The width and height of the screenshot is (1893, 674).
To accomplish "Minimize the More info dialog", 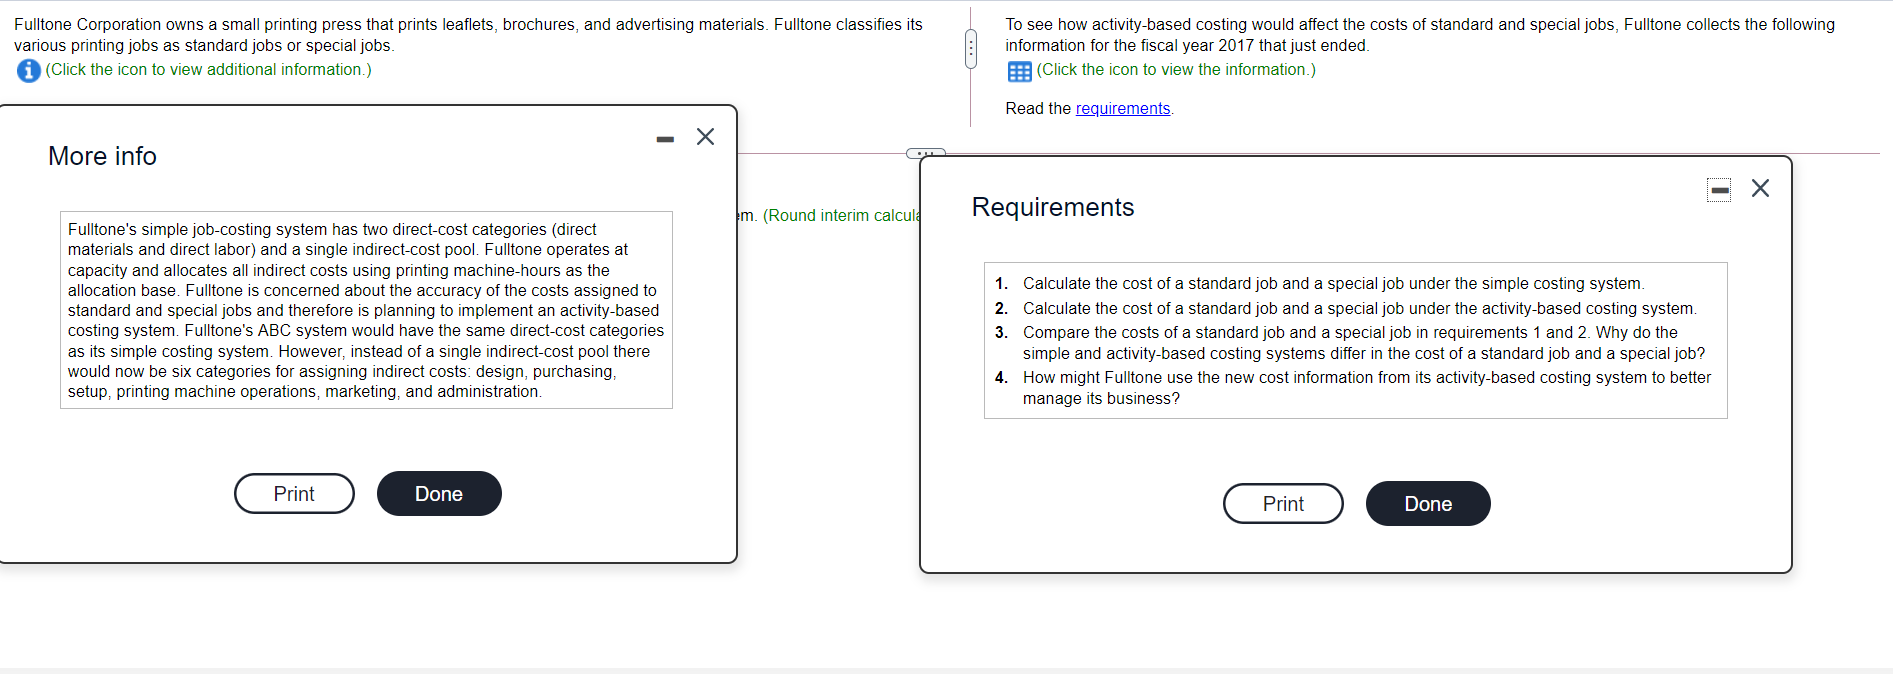I will coord(665,139).
